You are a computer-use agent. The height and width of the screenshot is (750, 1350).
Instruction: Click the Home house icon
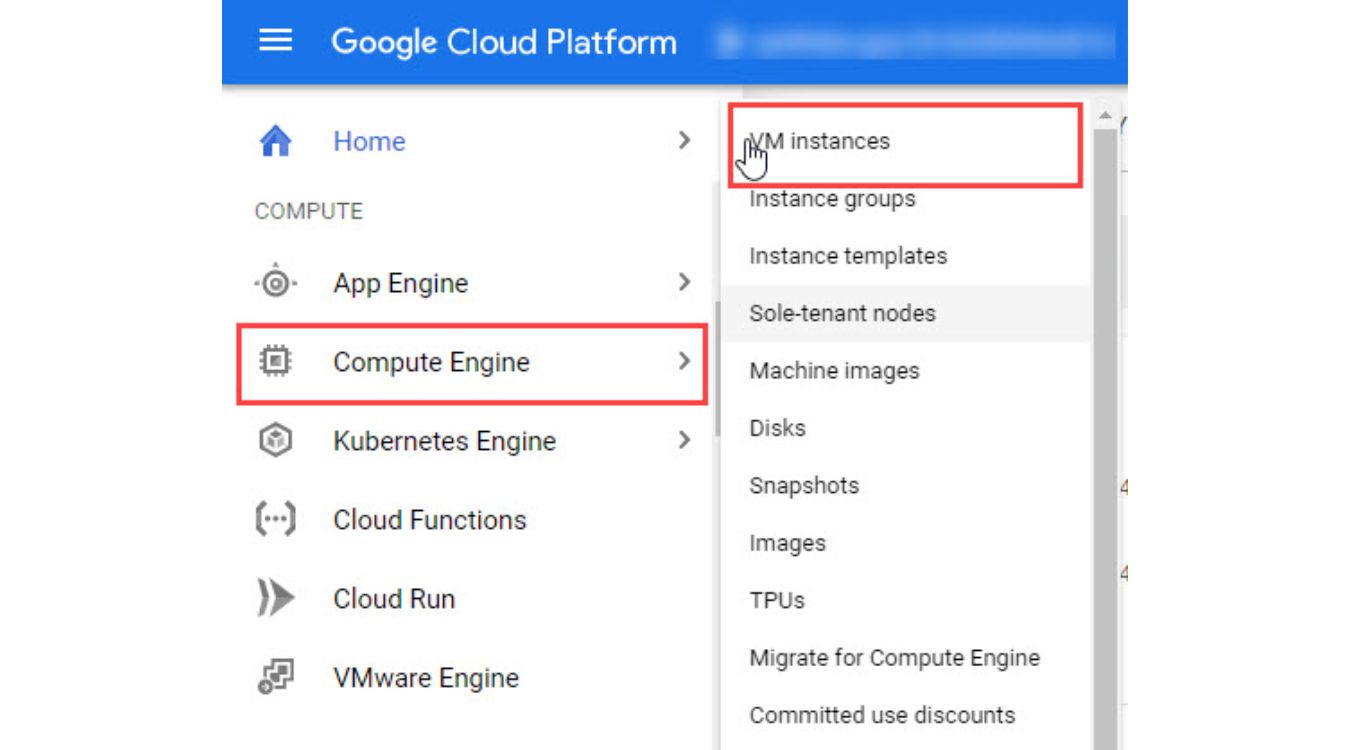point(275,142)
